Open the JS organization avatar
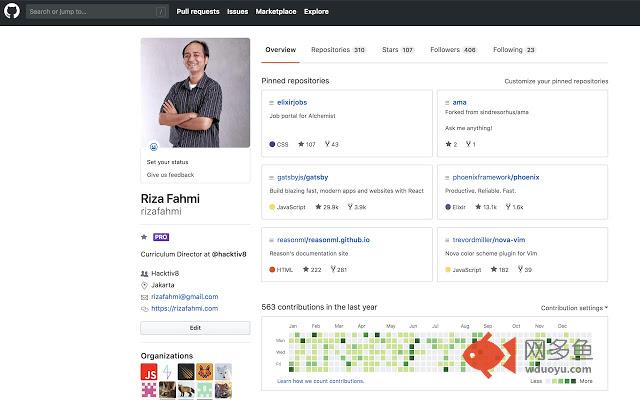The image size is (640, 400). (149, 372)
